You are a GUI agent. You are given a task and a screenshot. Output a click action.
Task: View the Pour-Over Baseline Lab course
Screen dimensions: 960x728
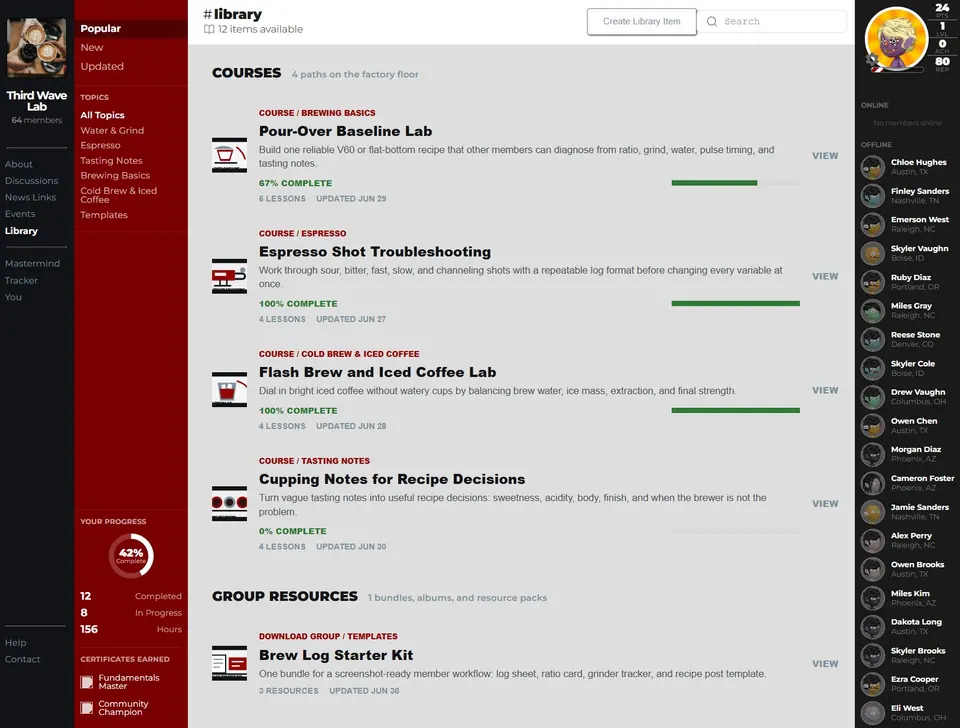[825, 156]
